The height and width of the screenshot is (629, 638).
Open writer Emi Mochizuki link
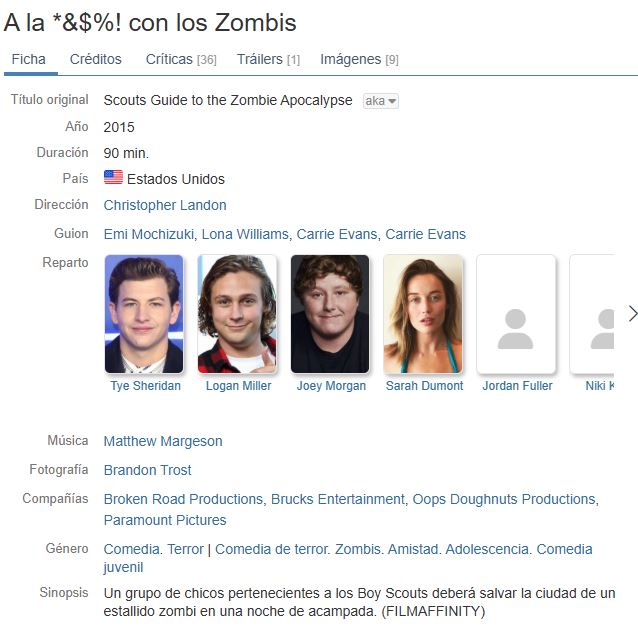click(149, 234)
